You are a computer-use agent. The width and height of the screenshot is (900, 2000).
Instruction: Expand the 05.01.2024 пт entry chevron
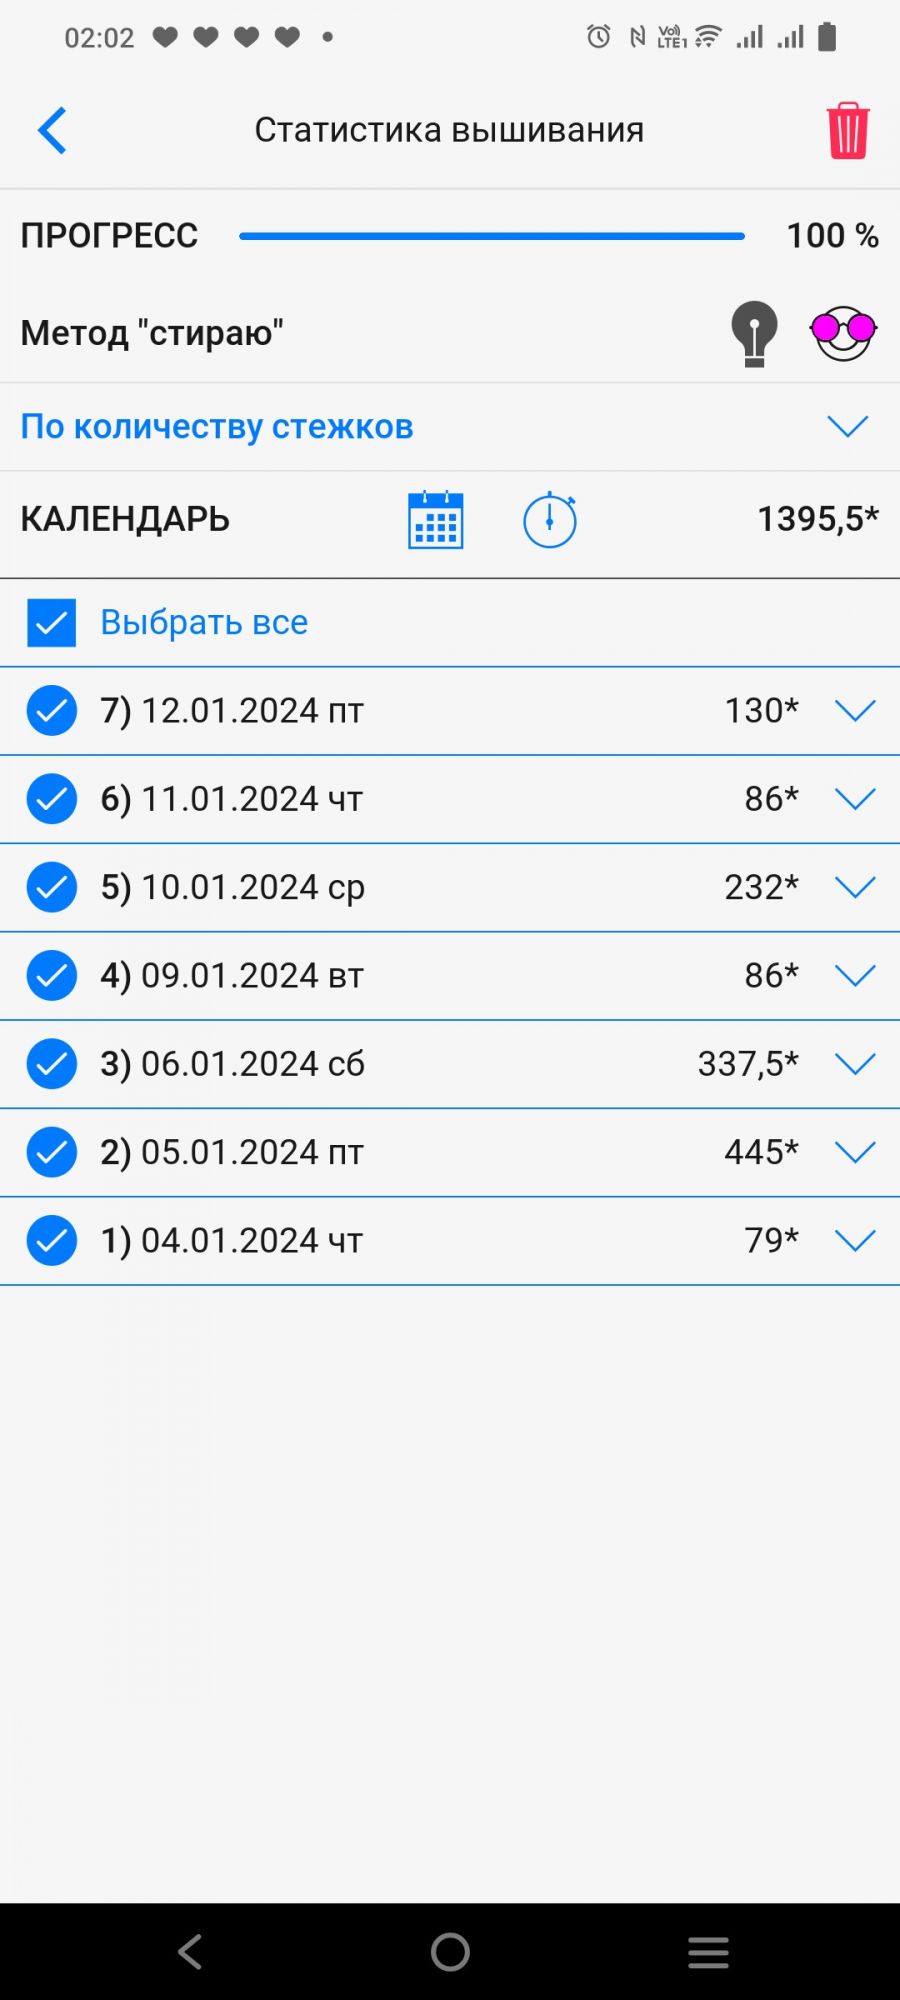click(855, 1152)
